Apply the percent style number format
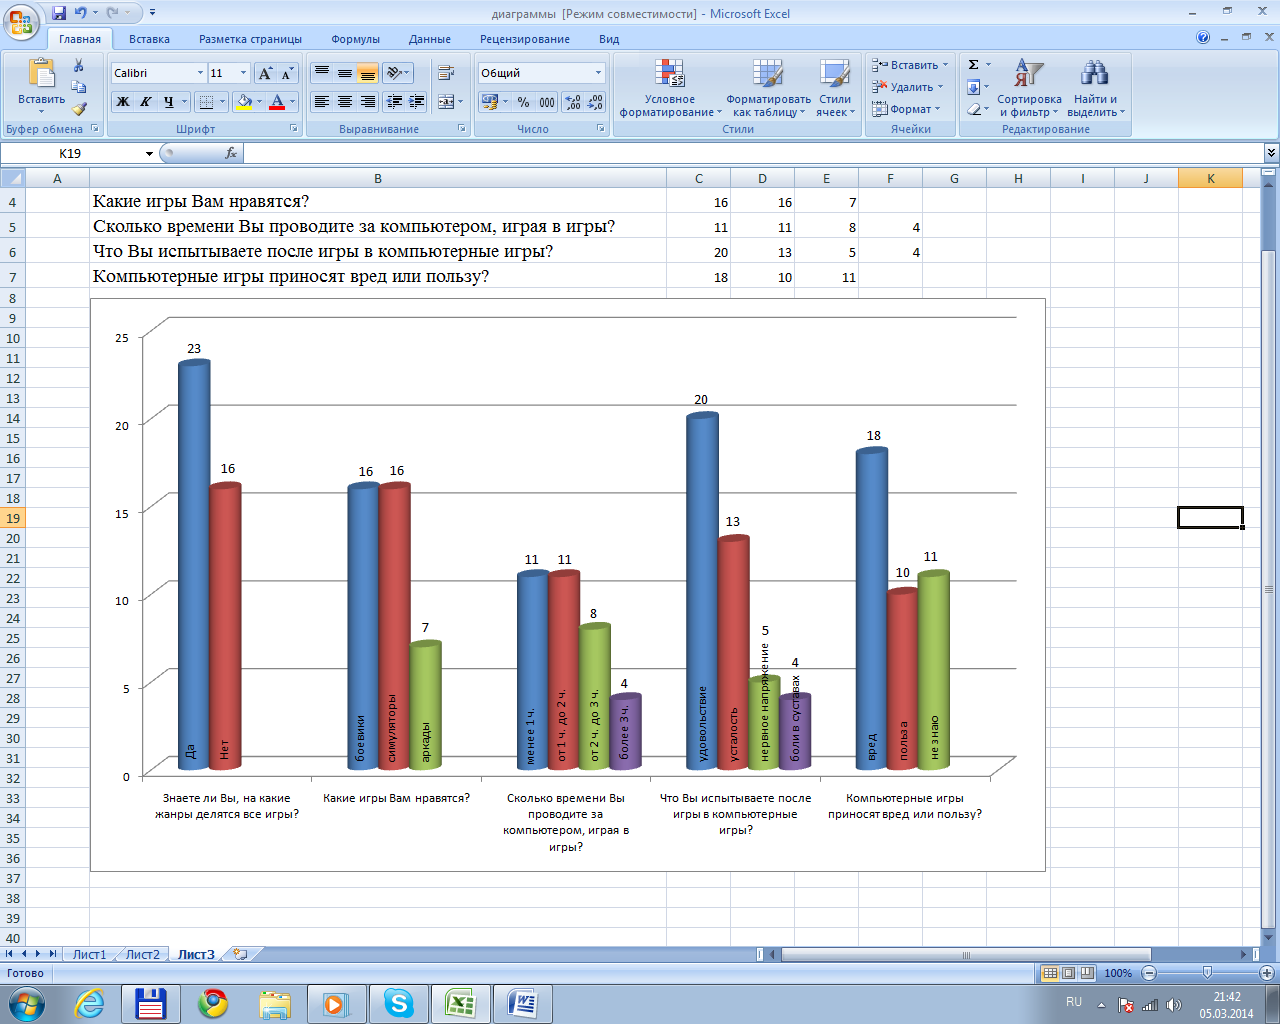 point(523,102)
